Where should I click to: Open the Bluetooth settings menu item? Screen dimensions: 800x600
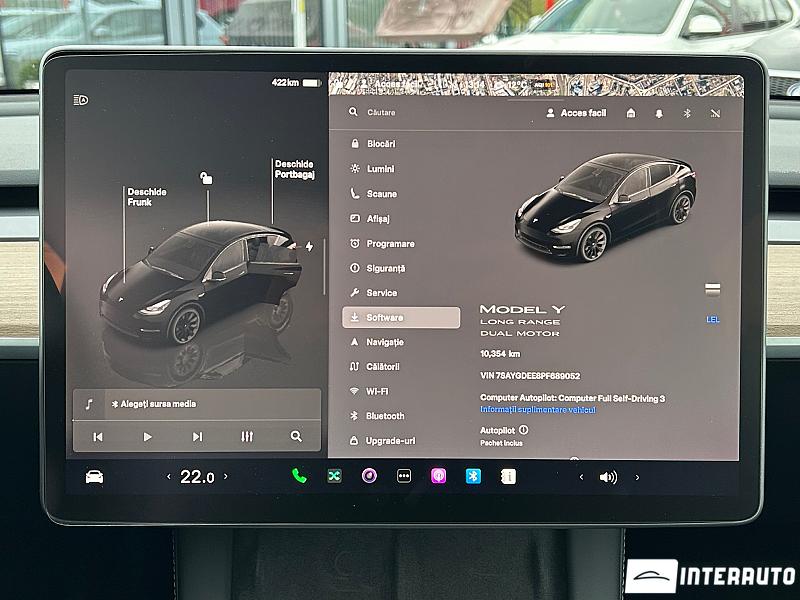coord(384,416)
